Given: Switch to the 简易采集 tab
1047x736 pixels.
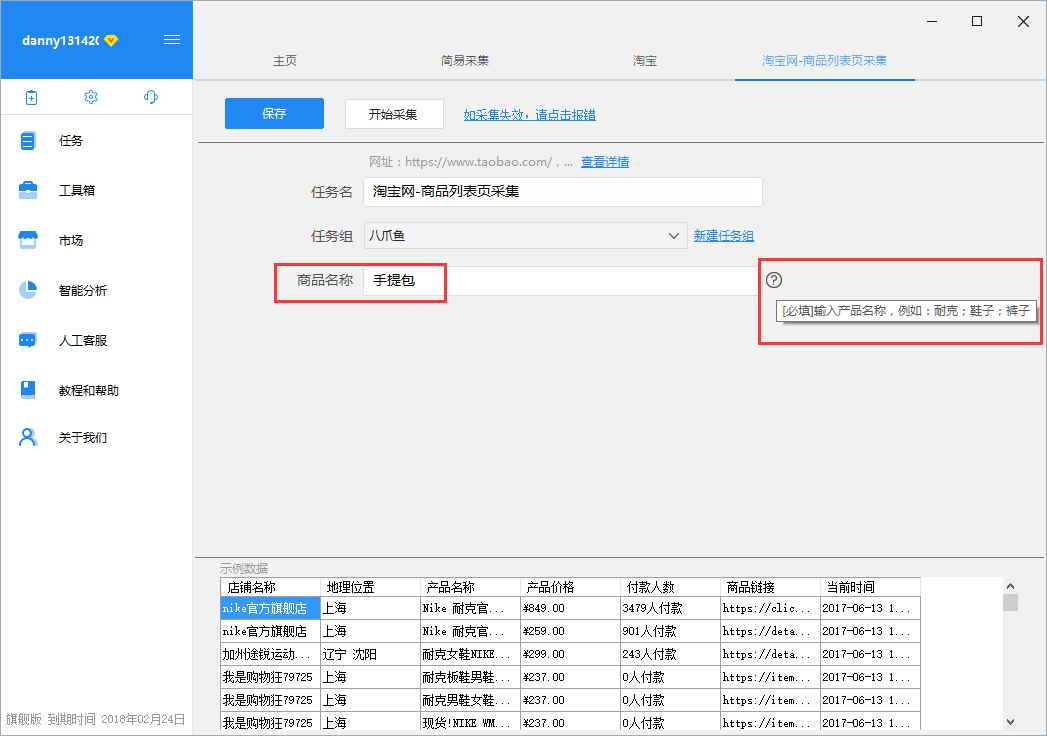Looking at the screenshot, I should tap(464, 60).
